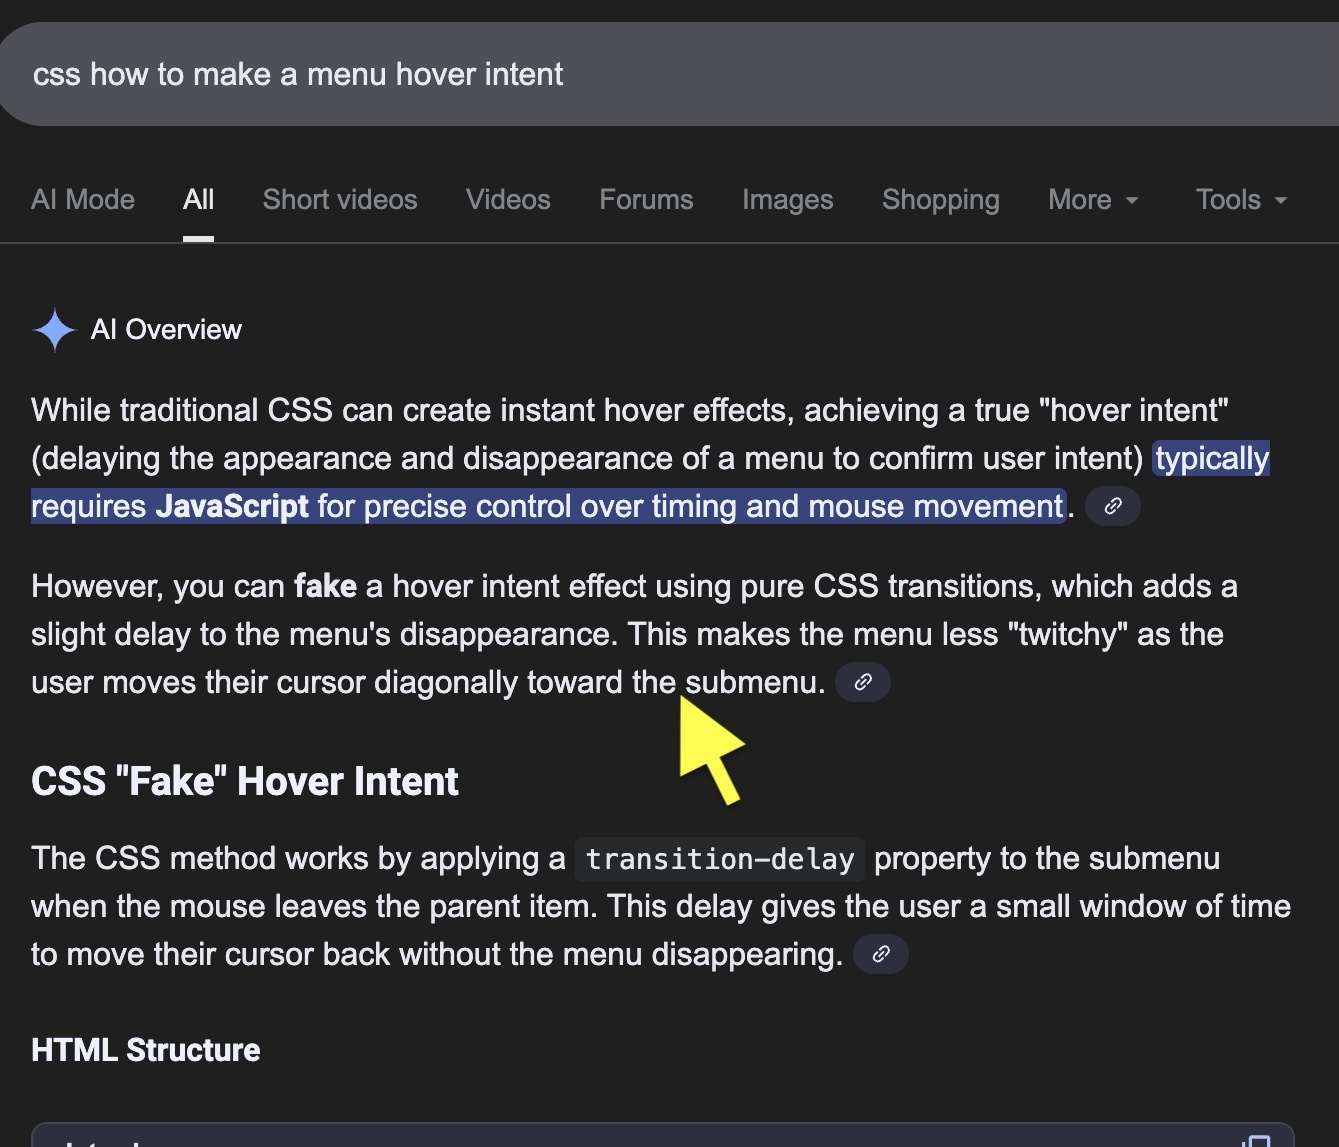
Task: Click the AI Overview sparkle icon
Action: coord(54,330)
